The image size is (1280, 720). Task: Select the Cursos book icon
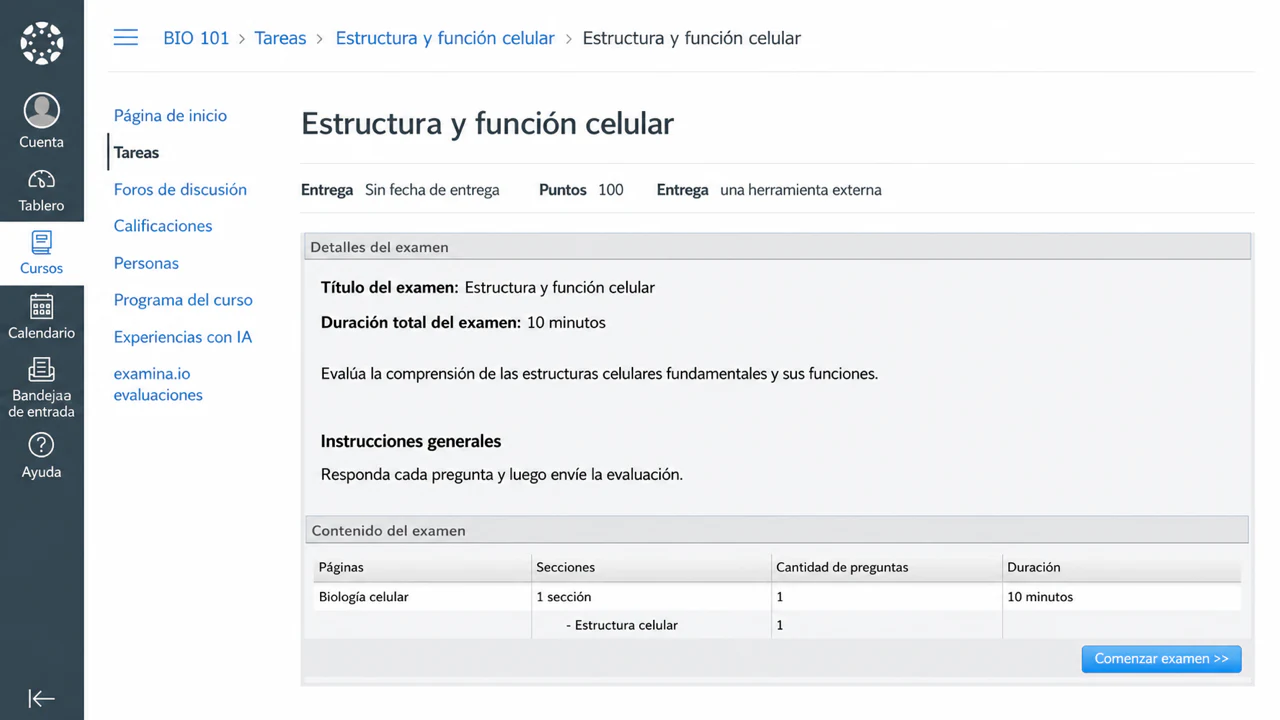pyautogui.click(x=42, y=242)
